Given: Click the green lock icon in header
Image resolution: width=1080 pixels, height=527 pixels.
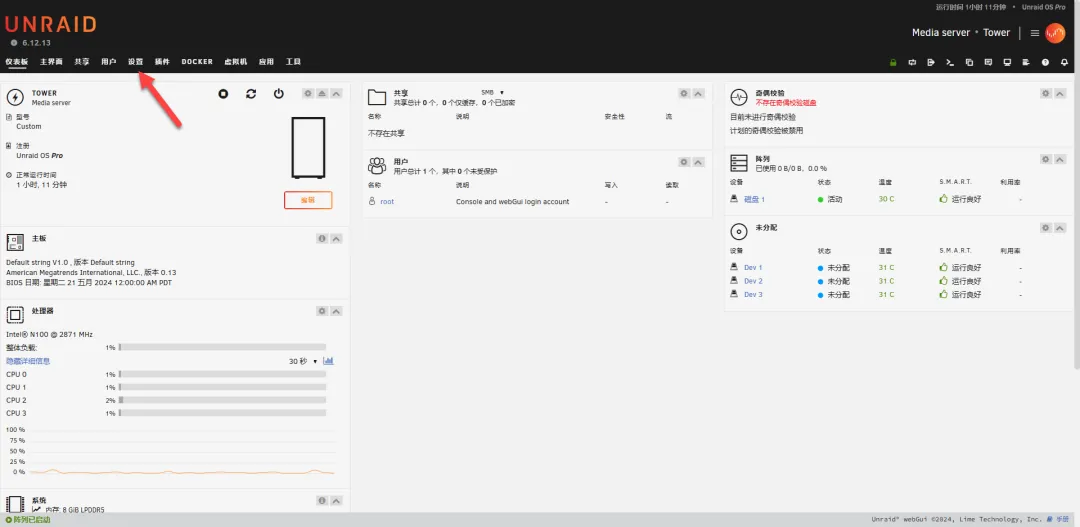Looking at the screenshot, I should point(893,62).
